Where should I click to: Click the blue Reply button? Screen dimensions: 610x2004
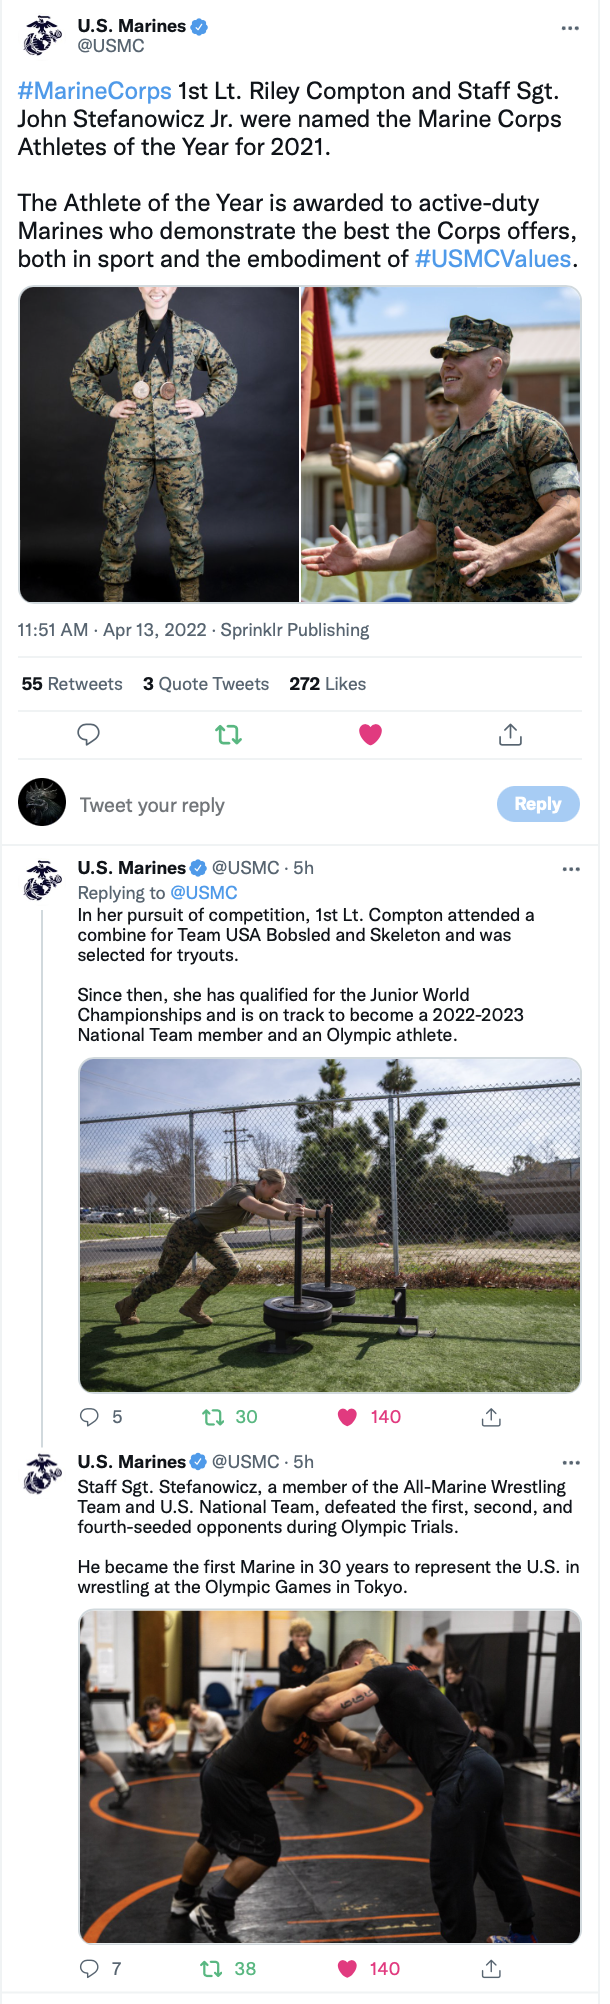[538, 804]
